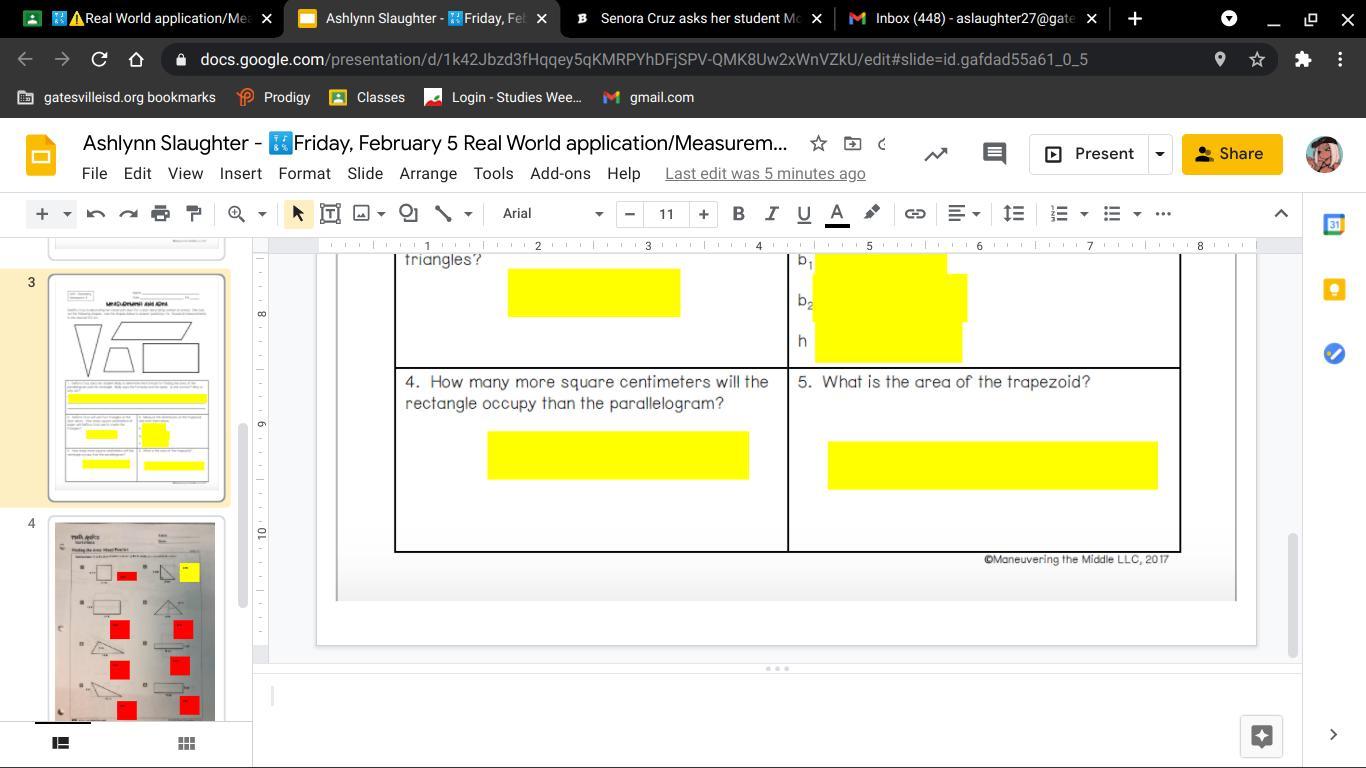Open the 'Last edit was 5 minutes ago' link
This screenshot has width=1366, height=768.
[765, 173]
